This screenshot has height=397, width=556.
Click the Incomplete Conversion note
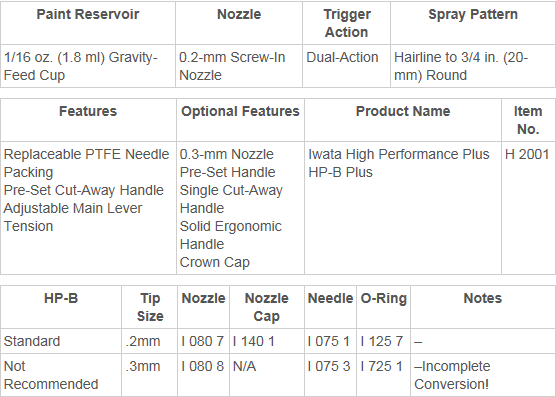(x=452, y=375)
